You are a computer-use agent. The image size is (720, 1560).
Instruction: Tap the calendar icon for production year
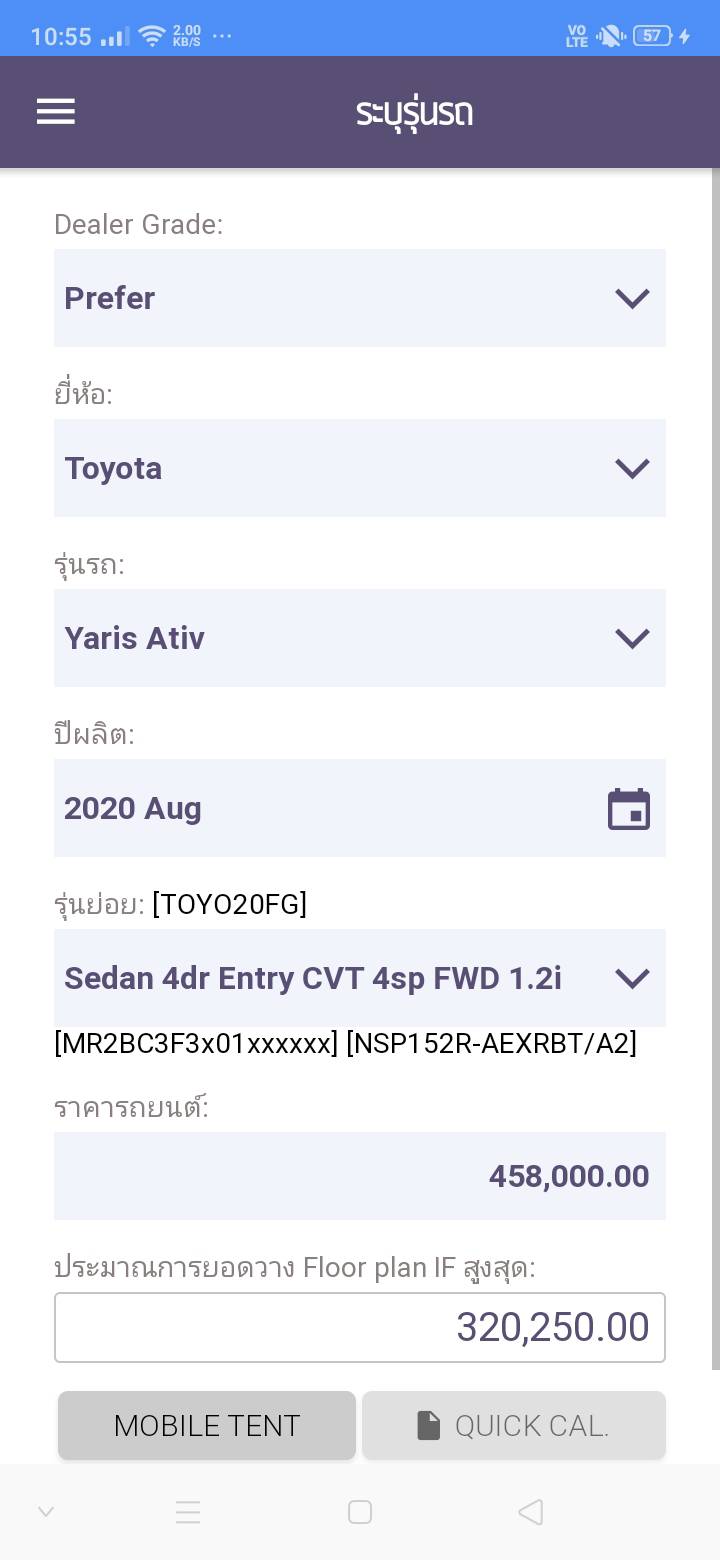629,809
